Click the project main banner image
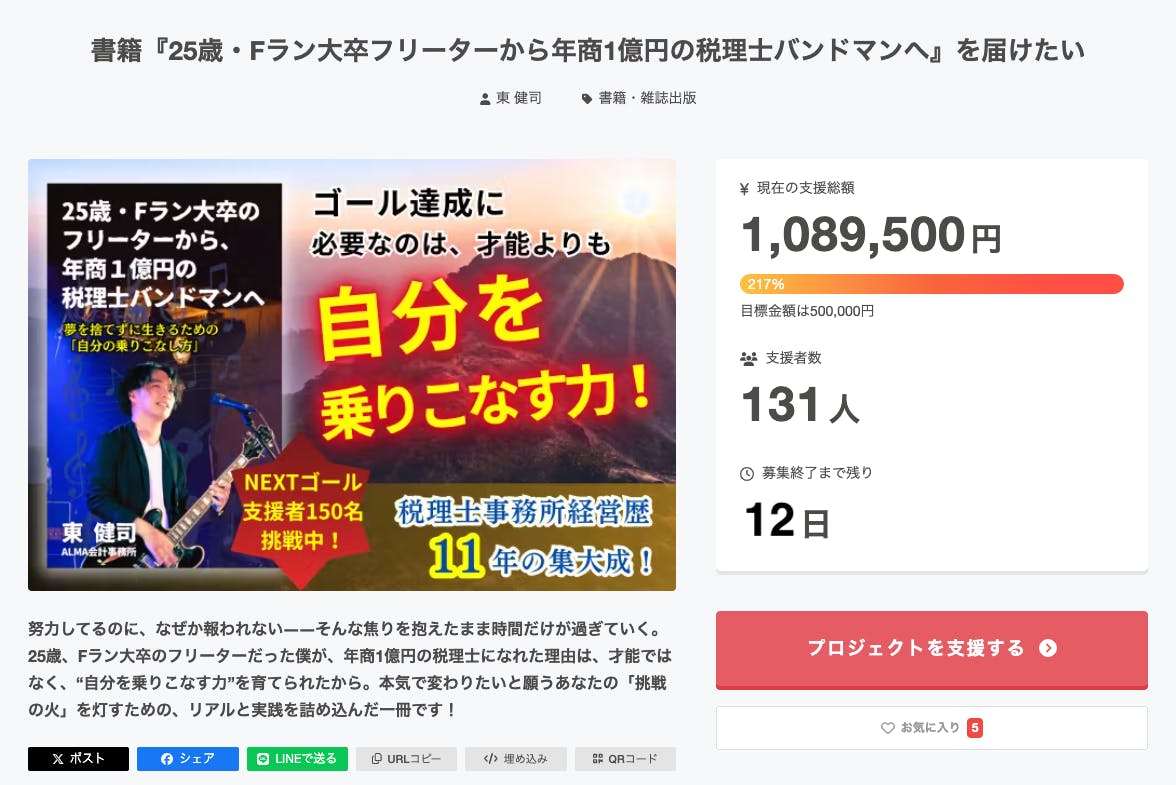Screen dimensions: 1176x785 [352, 374]
